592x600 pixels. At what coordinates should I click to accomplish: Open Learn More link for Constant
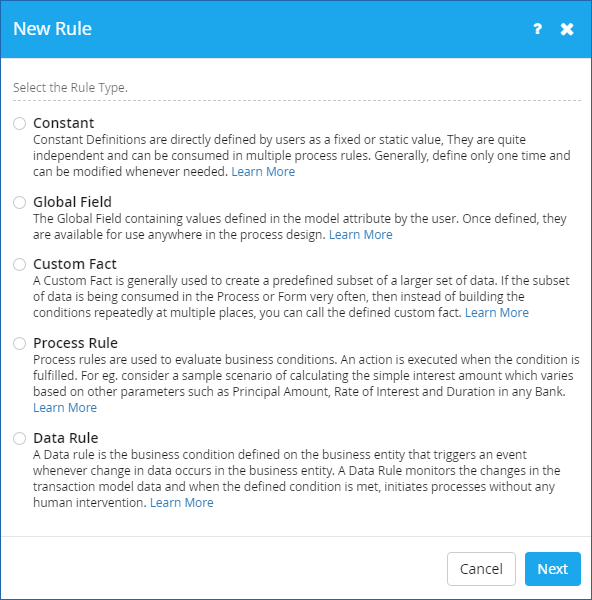[263, 171]
